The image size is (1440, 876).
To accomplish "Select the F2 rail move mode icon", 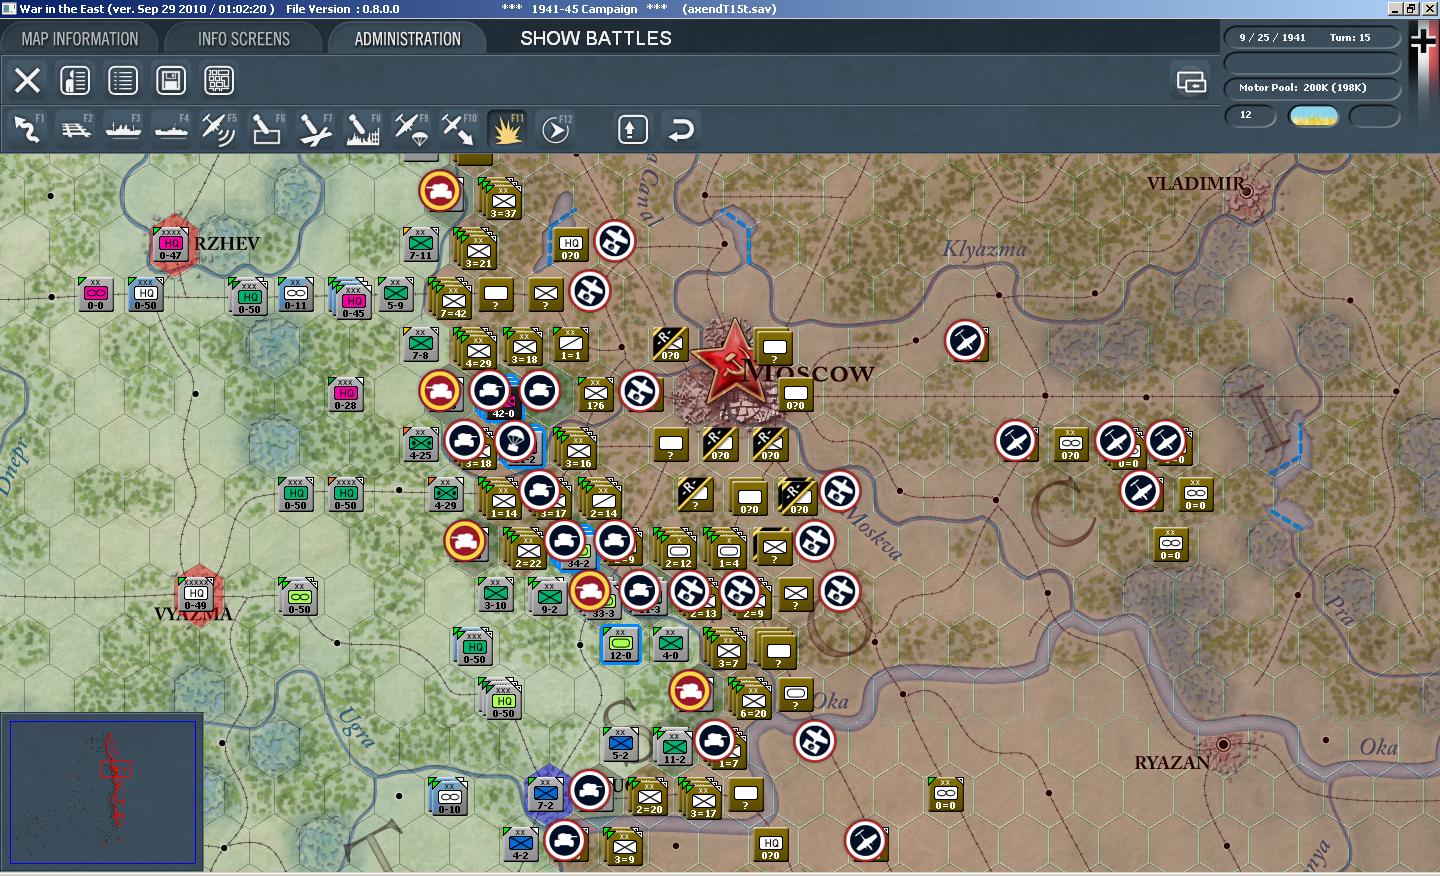I will (75, 129).
